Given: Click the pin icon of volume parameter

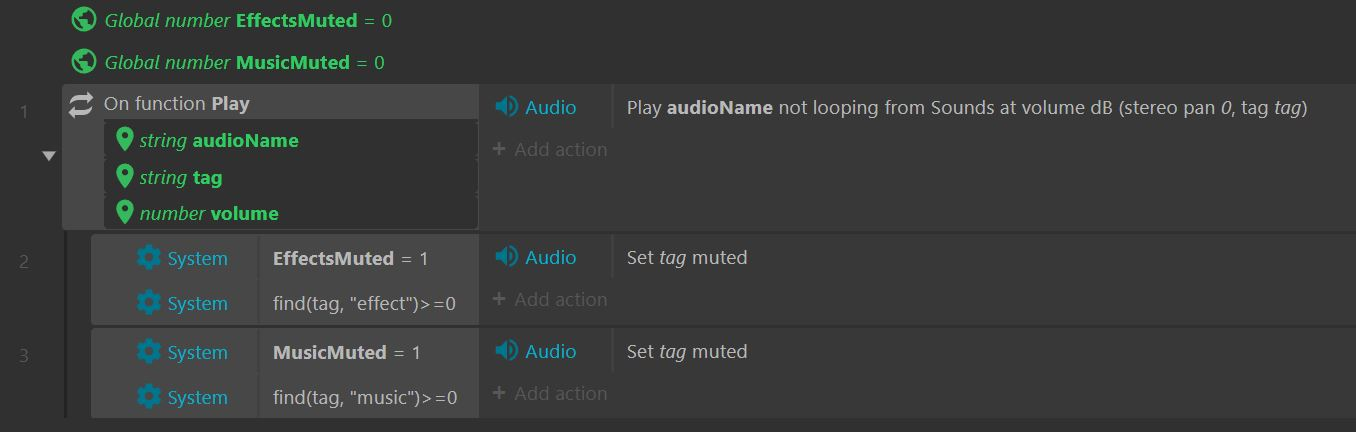Looking at the screenshot, I should click(x=125, y=213).
